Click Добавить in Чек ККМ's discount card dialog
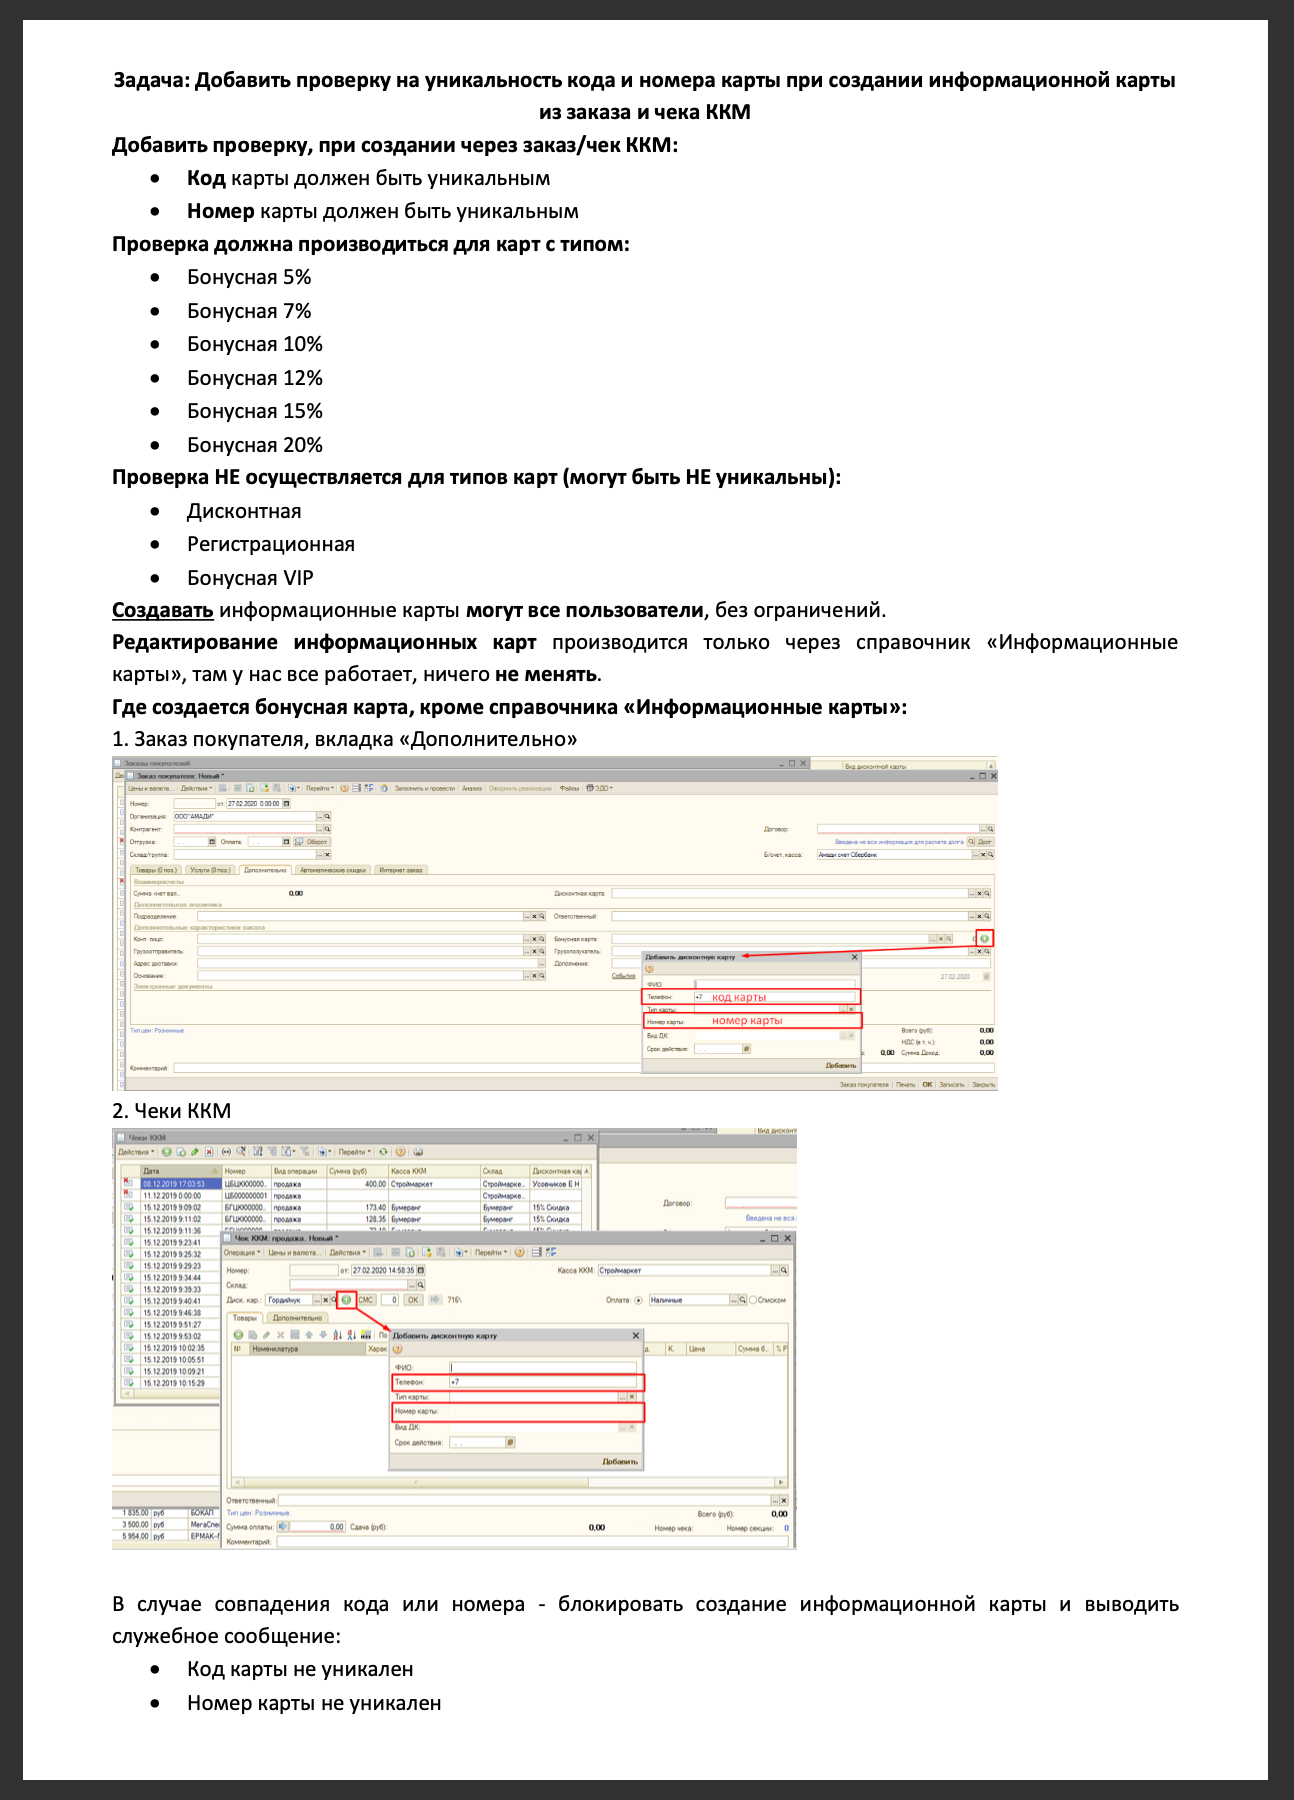1294x1800 pixels. [x=620, y=1461]
